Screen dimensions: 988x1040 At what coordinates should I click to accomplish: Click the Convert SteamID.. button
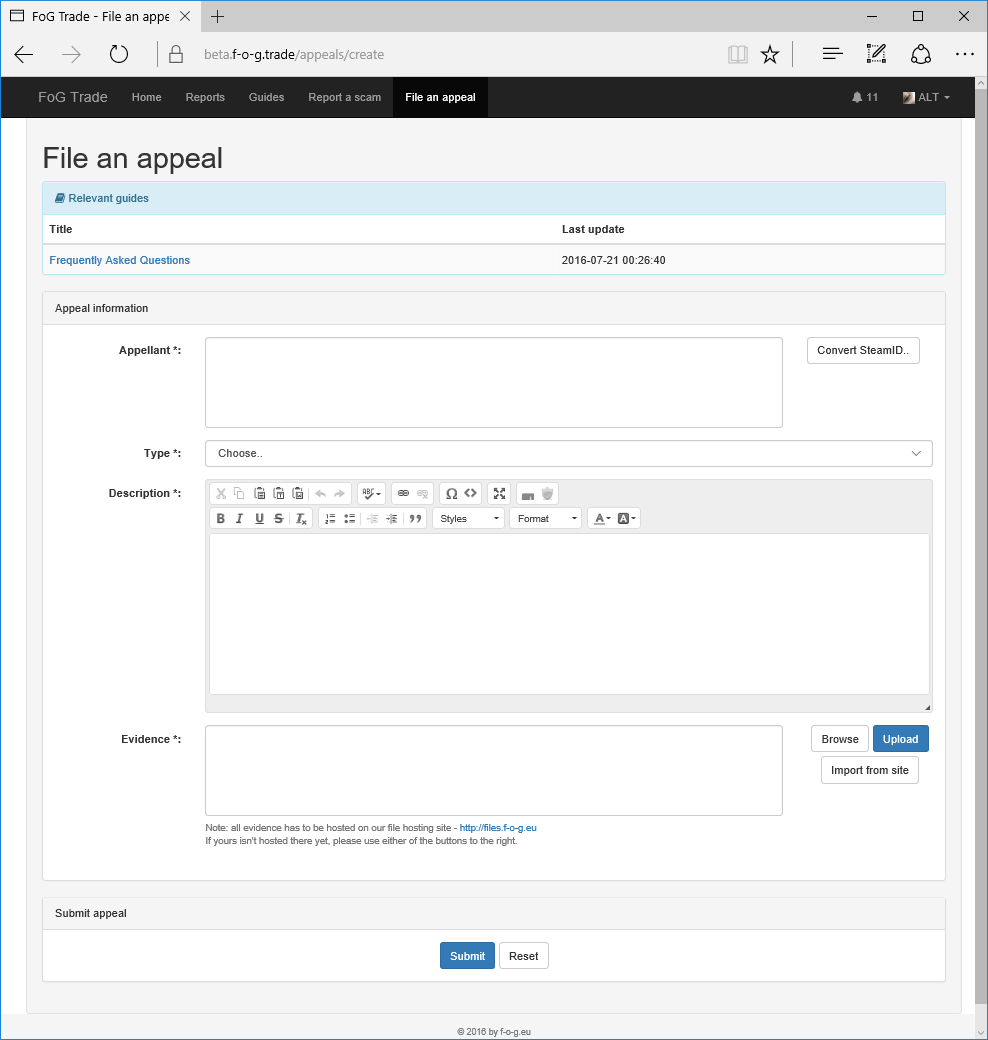click(863, 350)
